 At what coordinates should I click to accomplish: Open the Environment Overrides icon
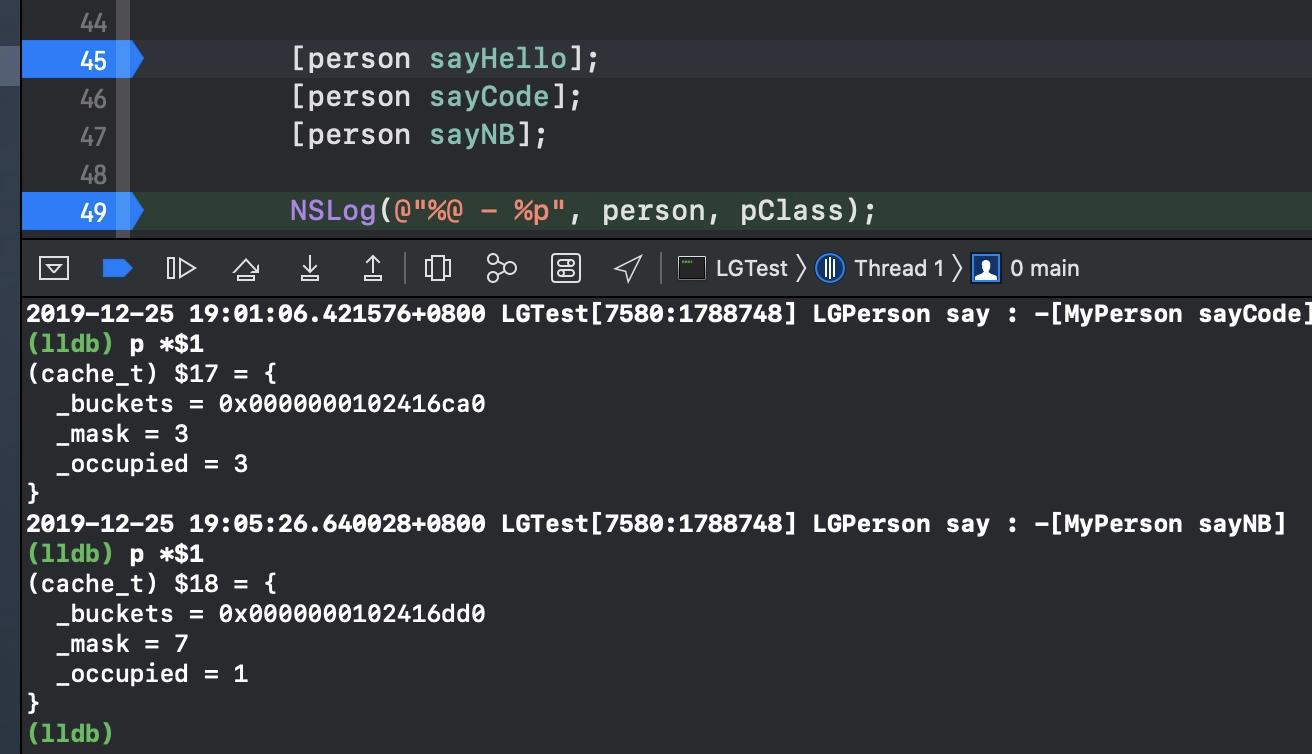point(565,268)
